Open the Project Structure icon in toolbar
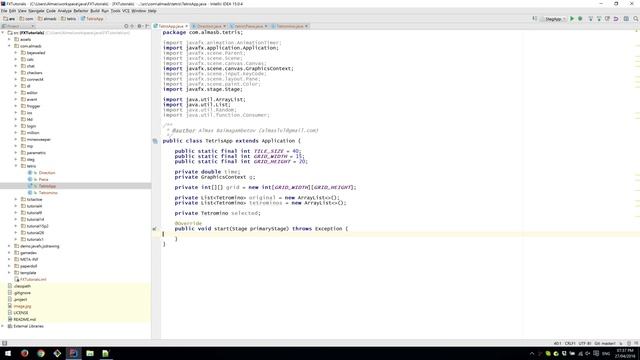 pos(626,19)
